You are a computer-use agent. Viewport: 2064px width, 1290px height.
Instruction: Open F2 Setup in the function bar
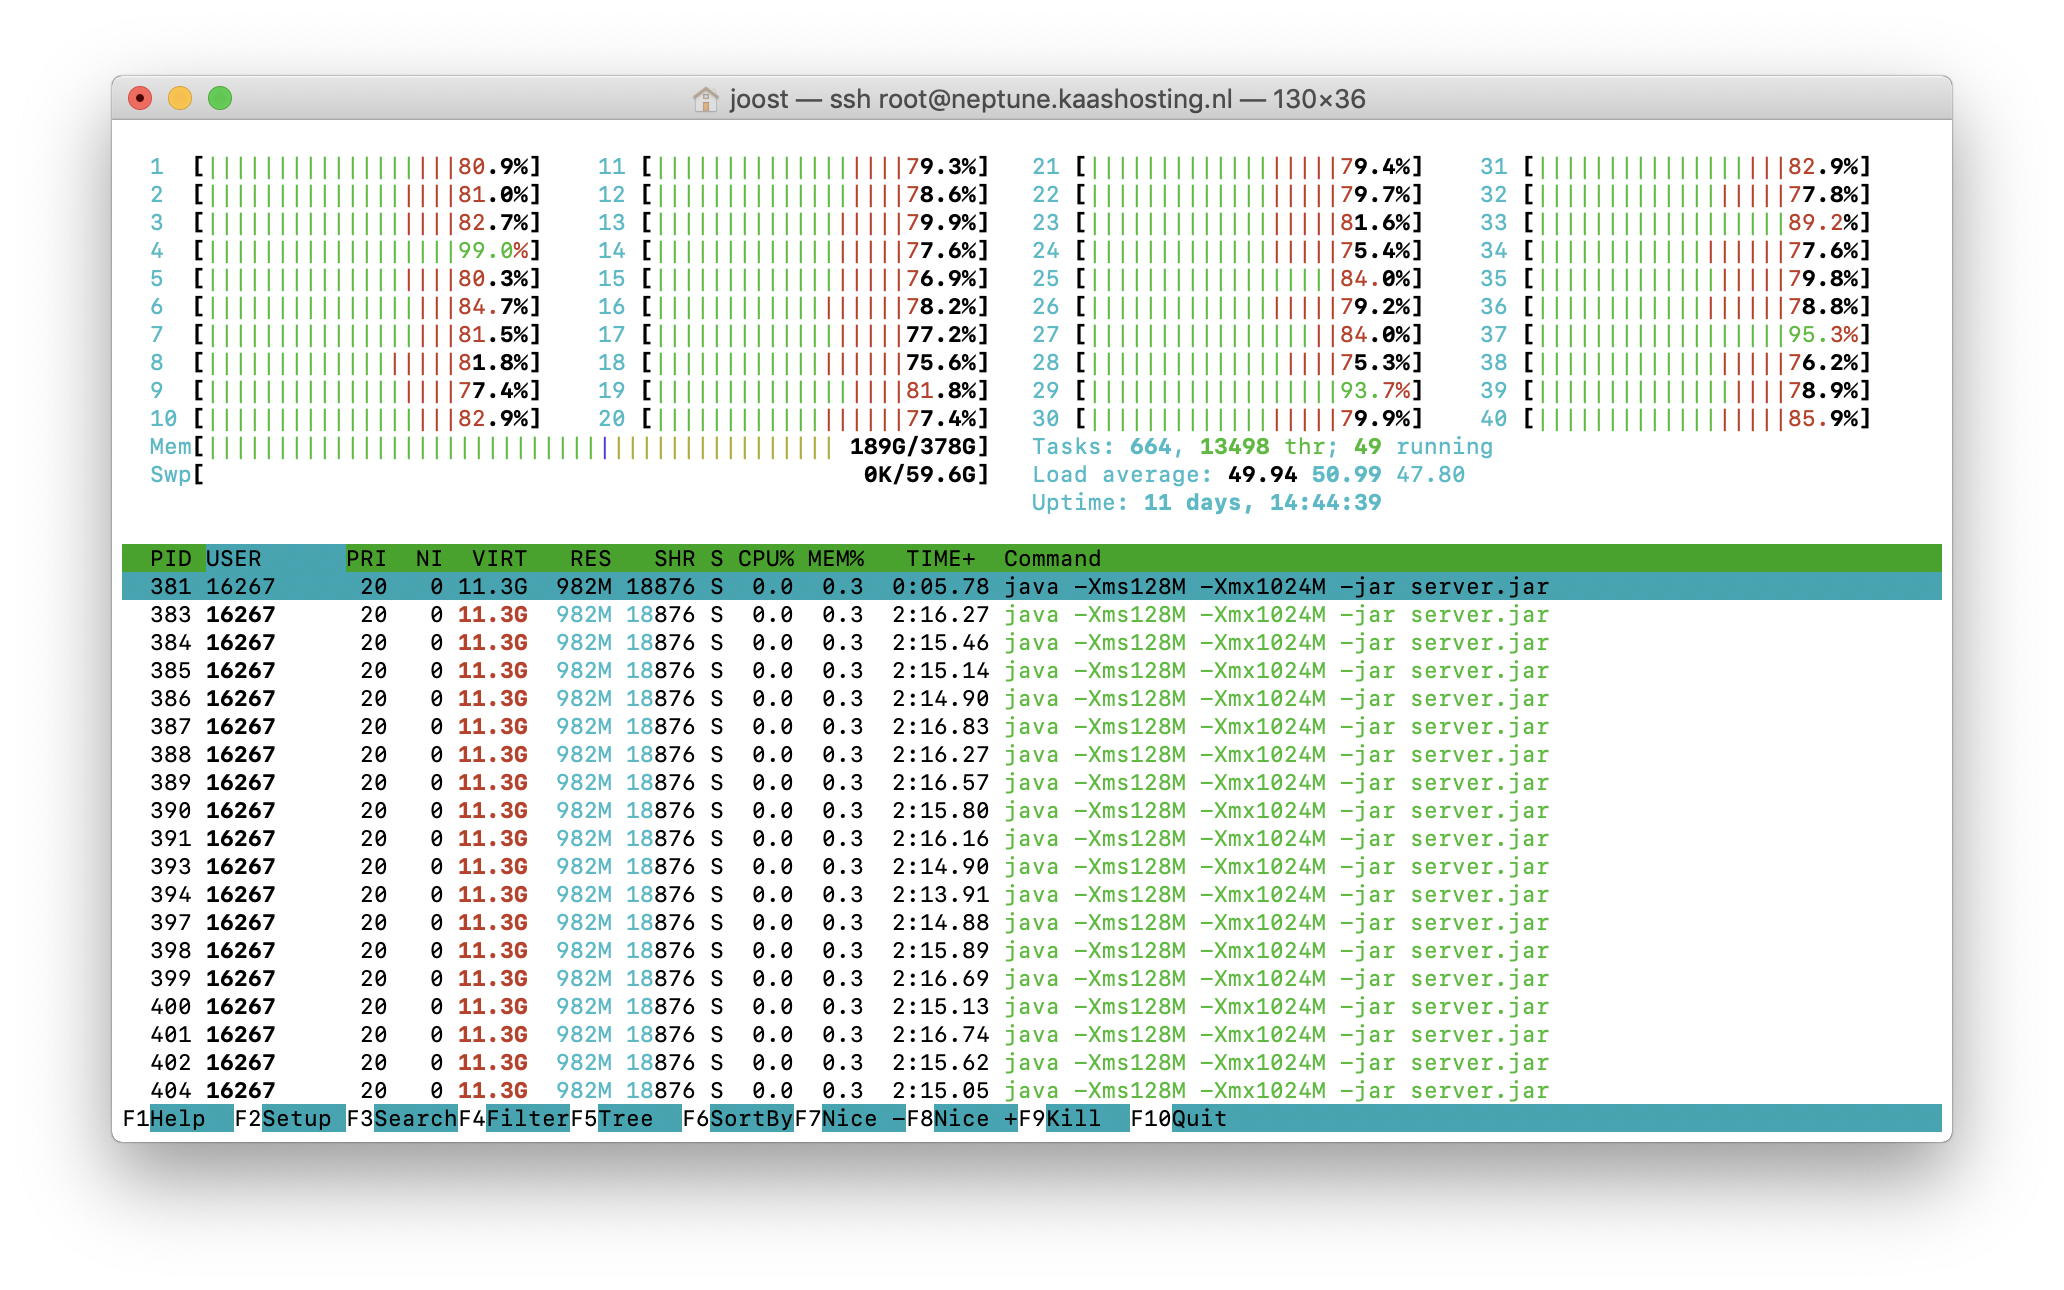point(296,1118)
